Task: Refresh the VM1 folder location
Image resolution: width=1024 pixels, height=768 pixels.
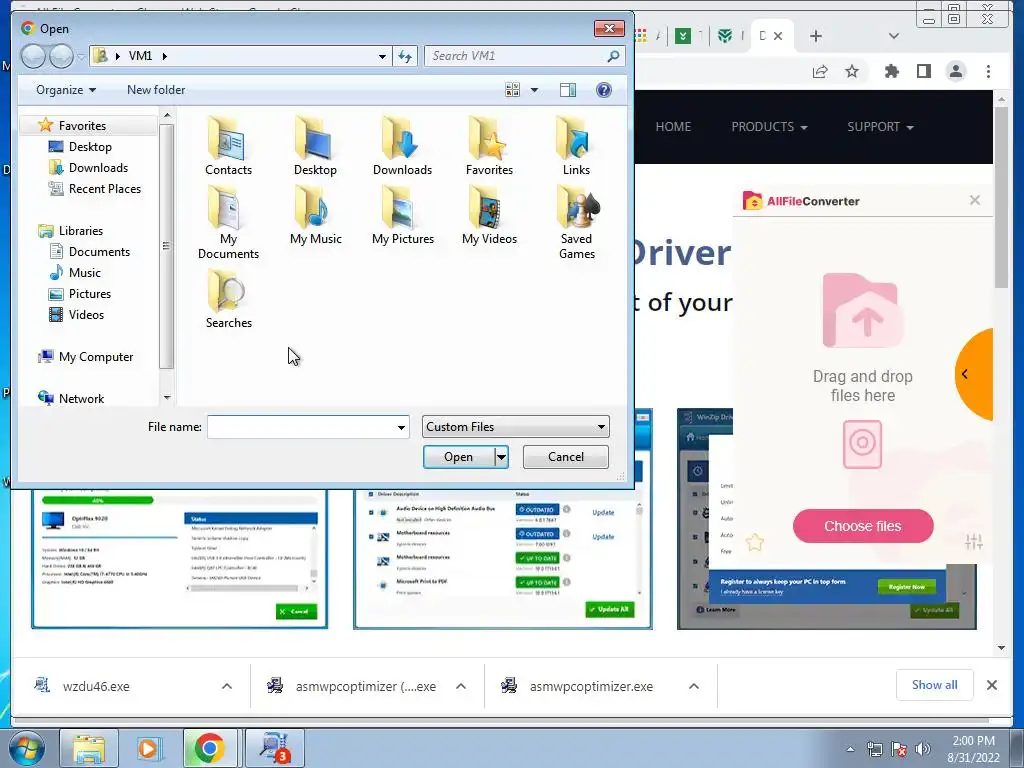Action: [405, 56]
